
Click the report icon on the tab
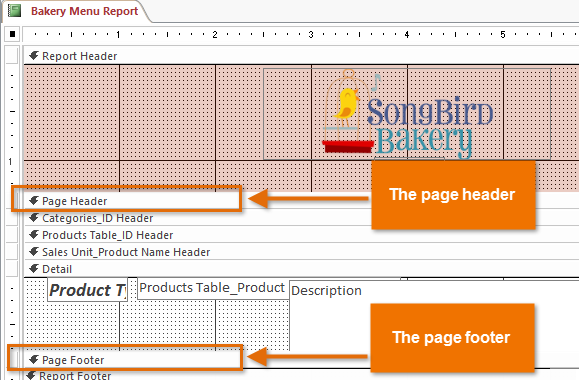pyautogui.click(x=15, y=11)
